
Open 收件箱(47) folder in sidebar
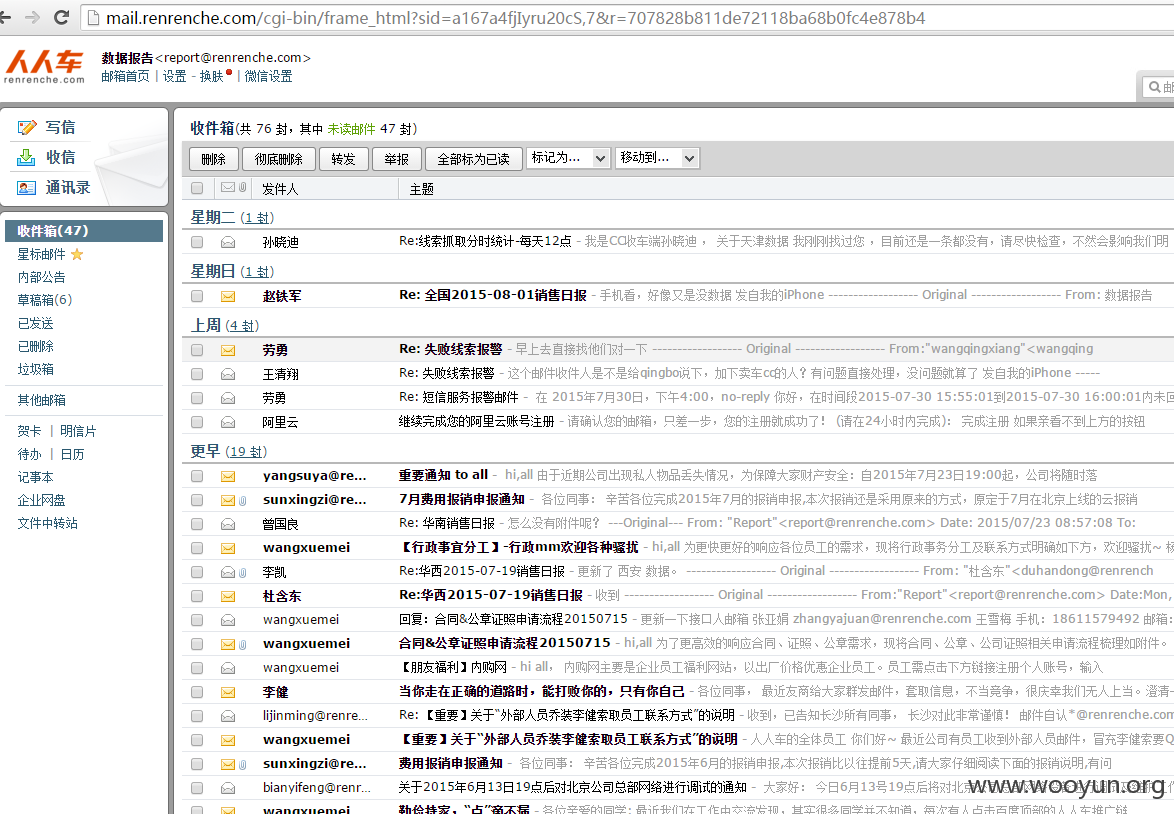click(x=84, y=231)
